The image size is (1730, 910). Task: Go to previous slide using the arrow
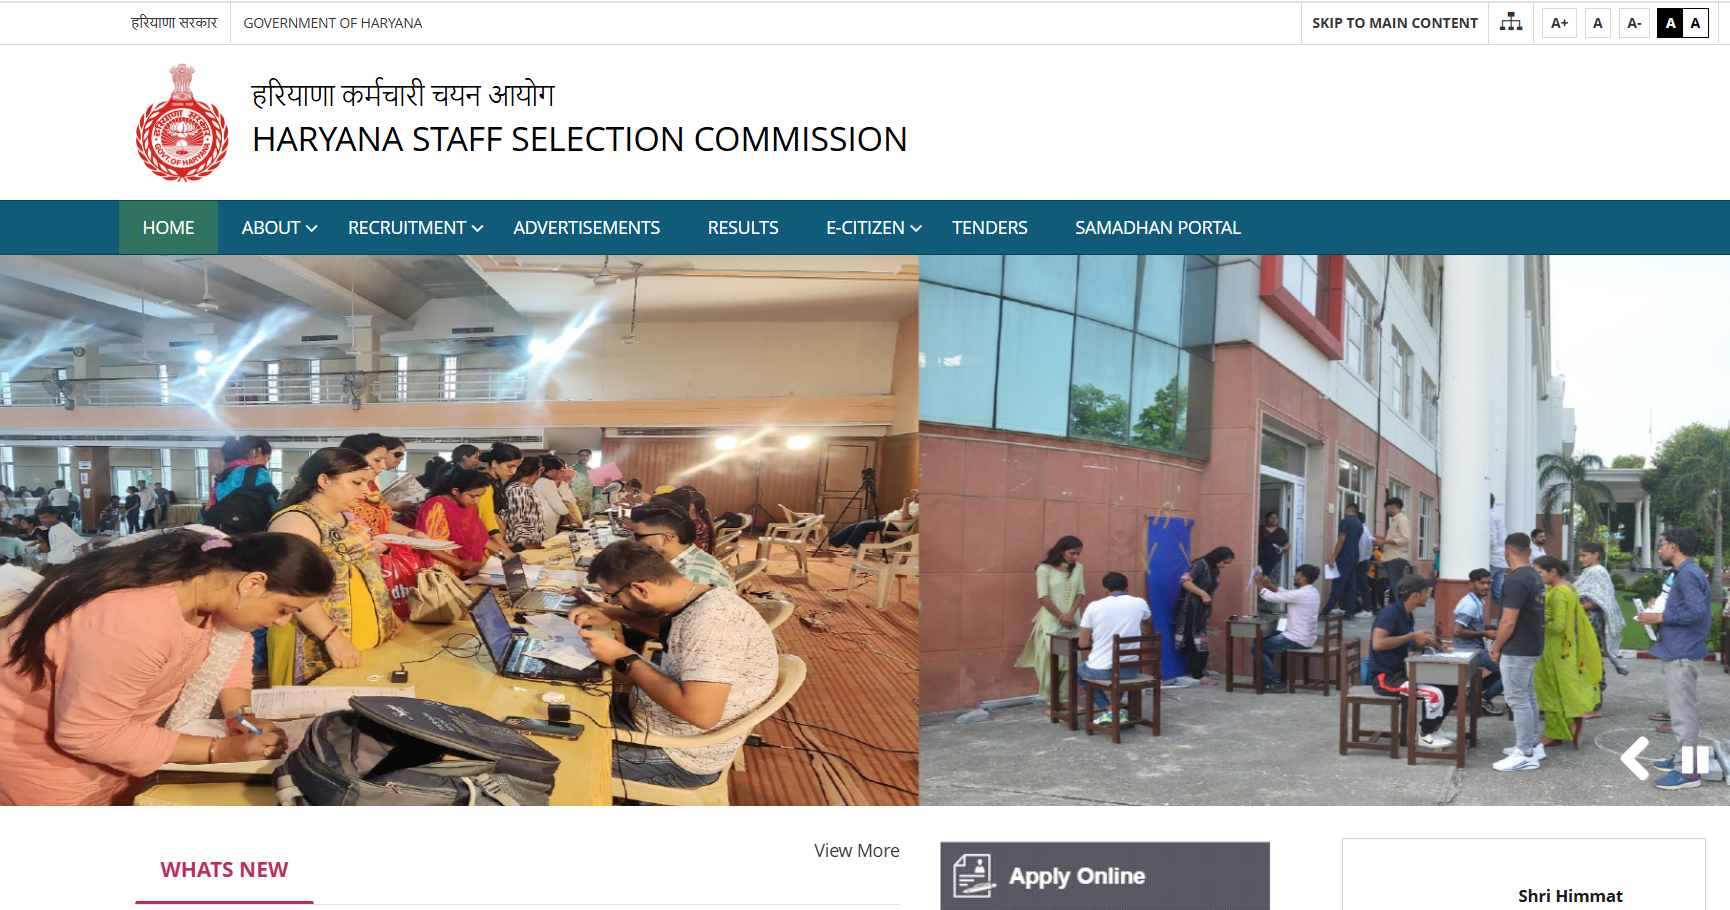click(1636, 758)
